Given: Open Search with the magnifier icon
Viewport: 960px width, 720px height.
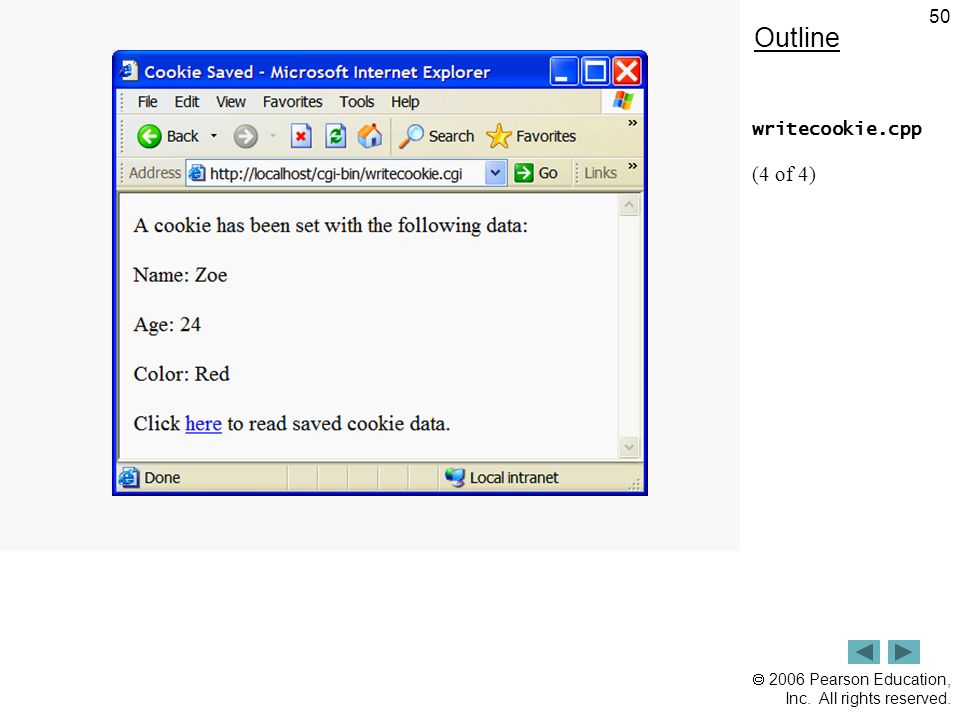Looking at the screenshot, I should click(411, 136).
